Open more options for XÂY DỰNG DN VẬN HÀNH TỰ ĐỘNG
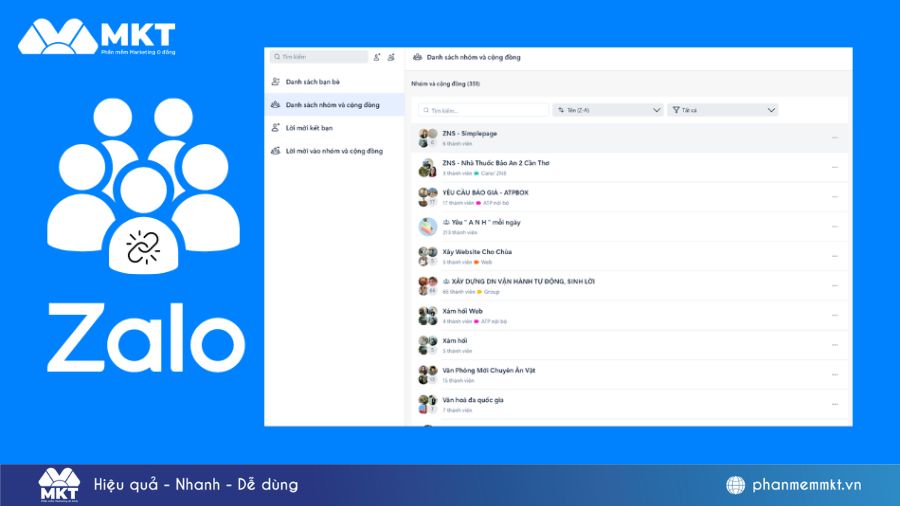The height and width of the screenshot is (506, 900). point(835,286)
